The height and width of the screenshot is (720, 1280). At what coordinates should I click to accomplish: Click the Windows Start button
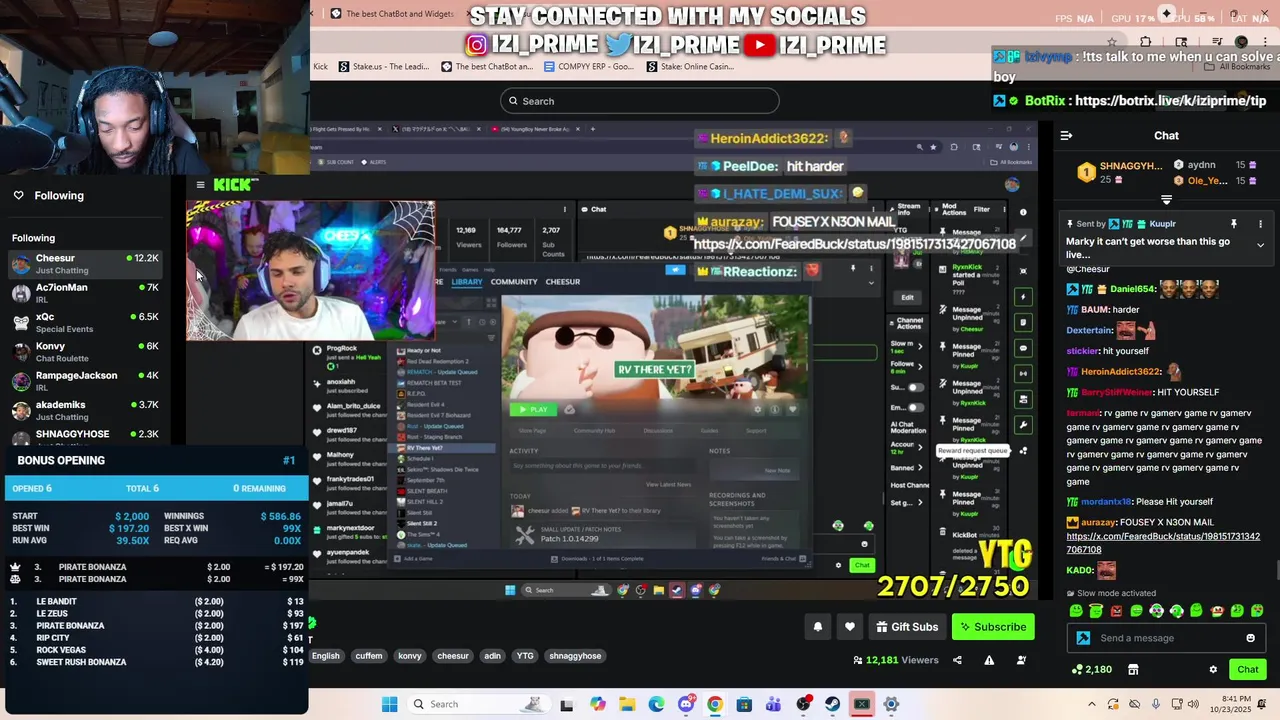coord(389,704)
